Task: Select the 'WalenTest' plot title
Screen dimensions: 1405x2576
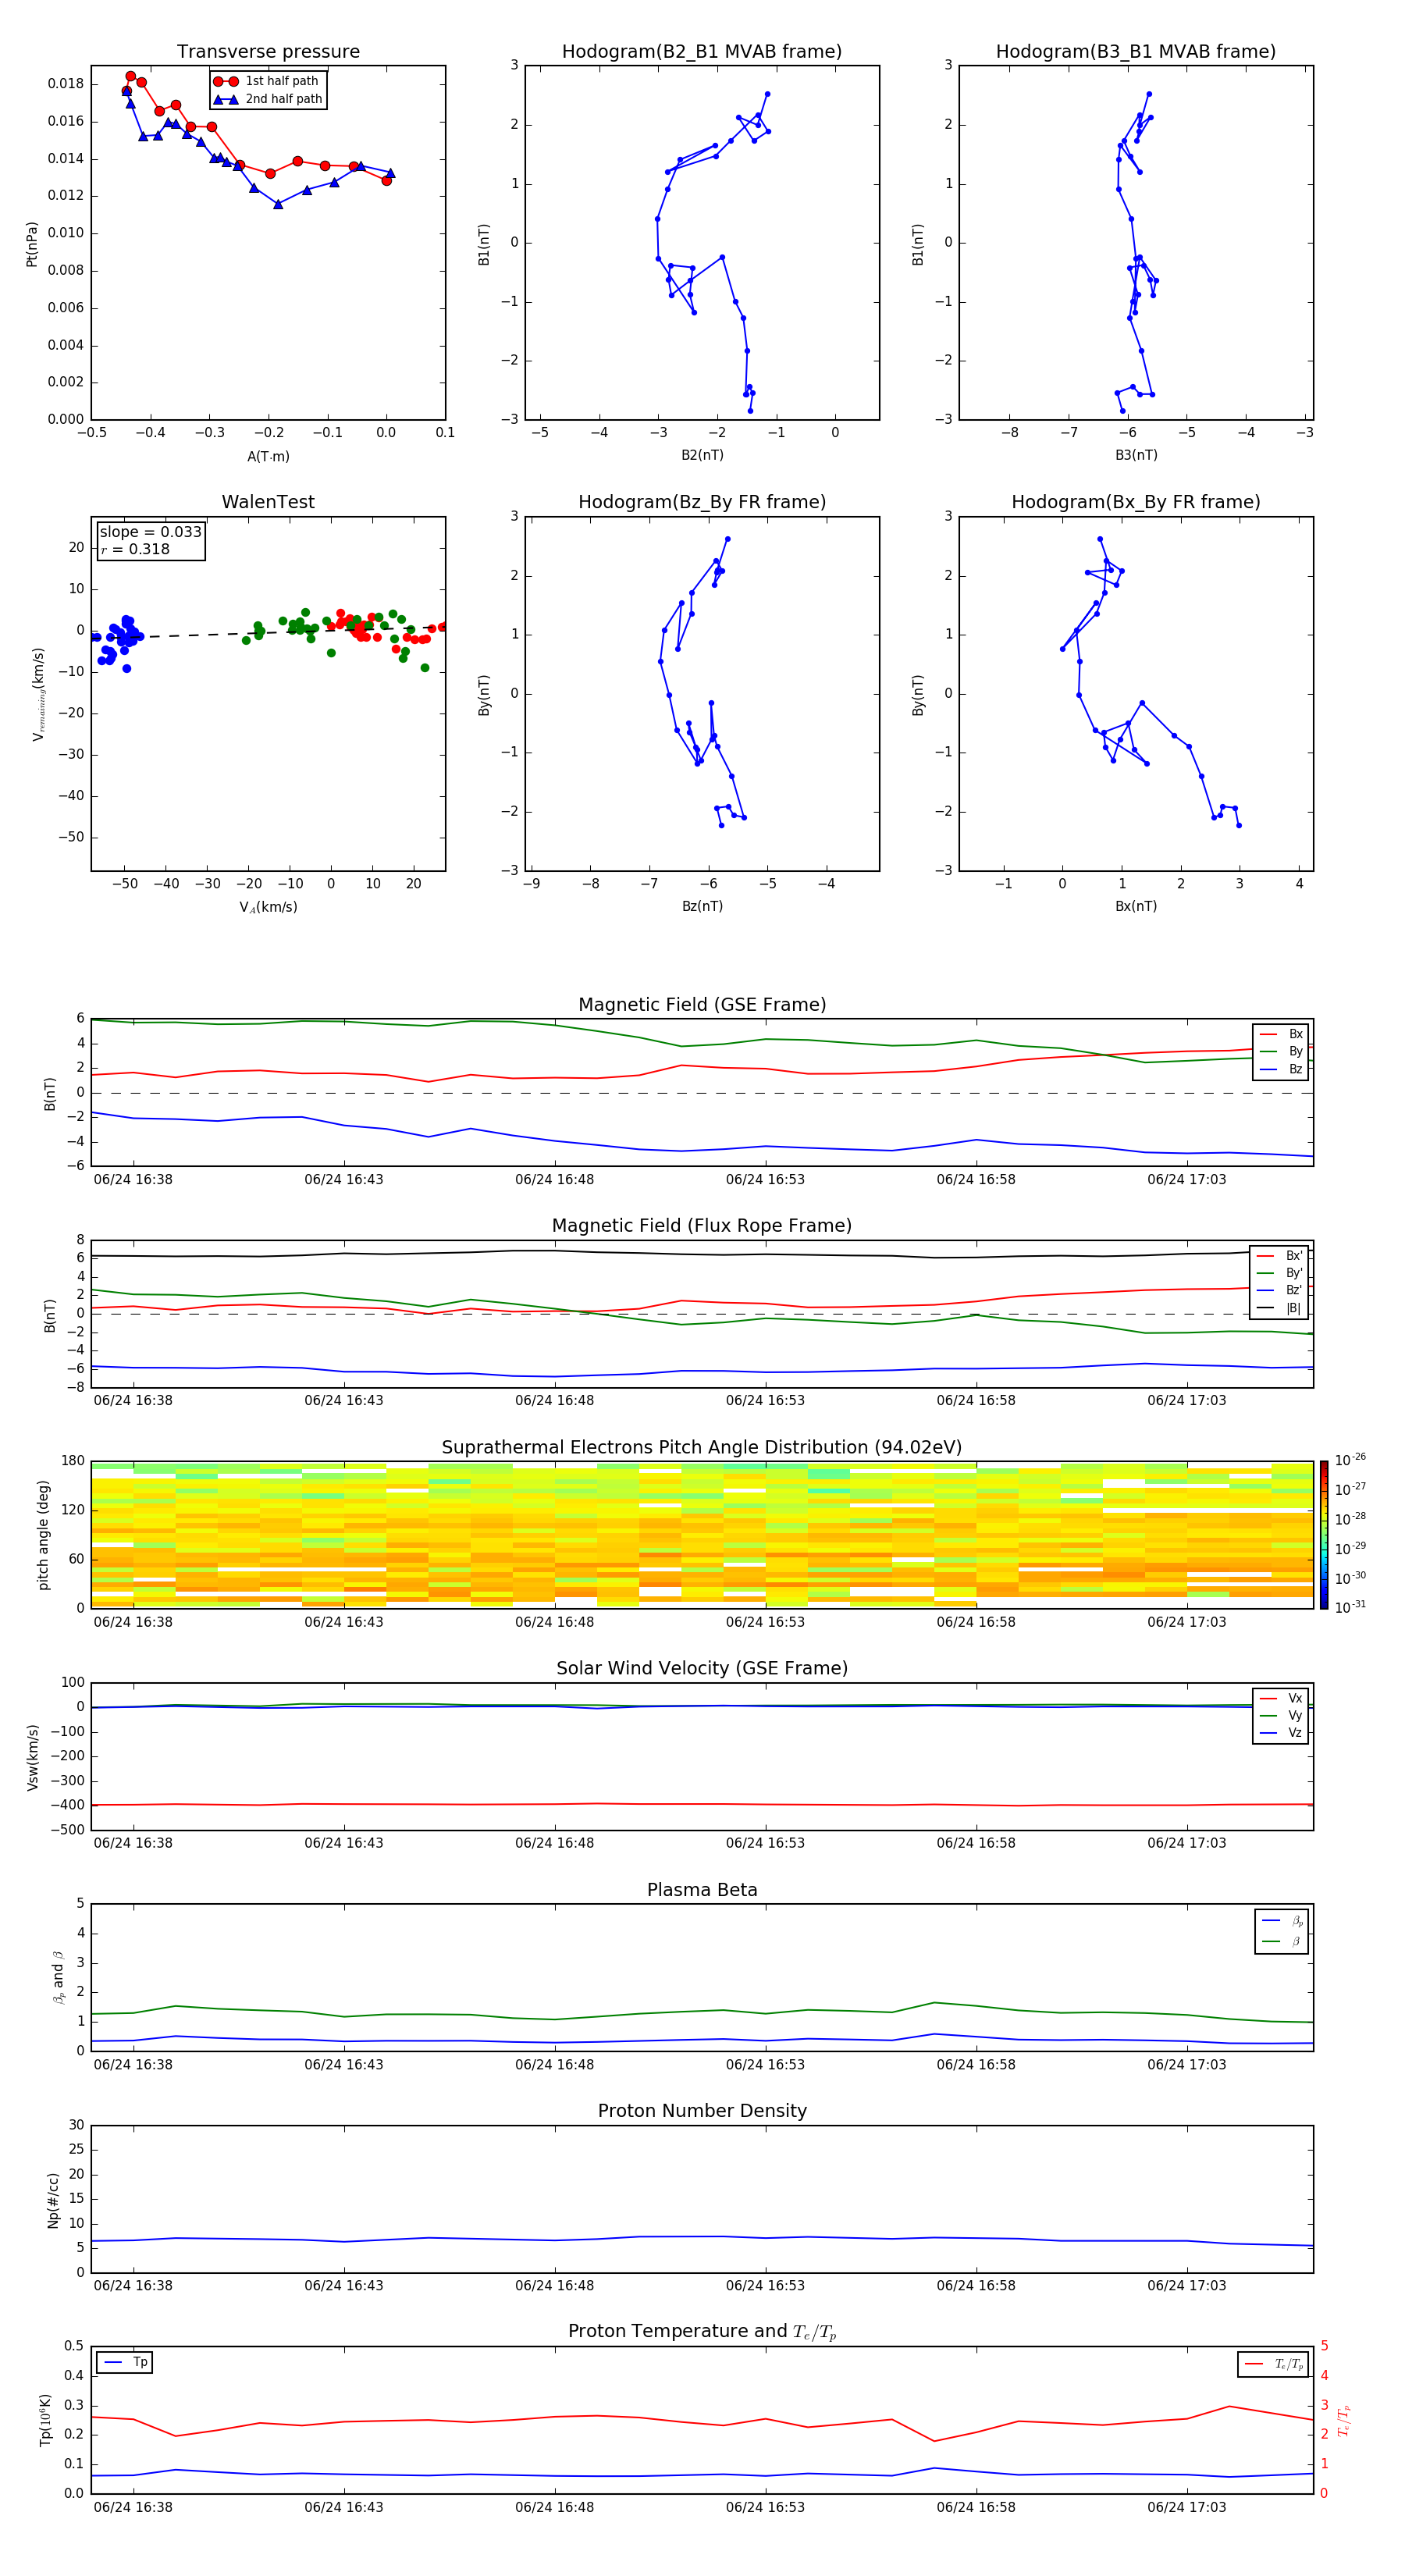Action: (268, 502)
